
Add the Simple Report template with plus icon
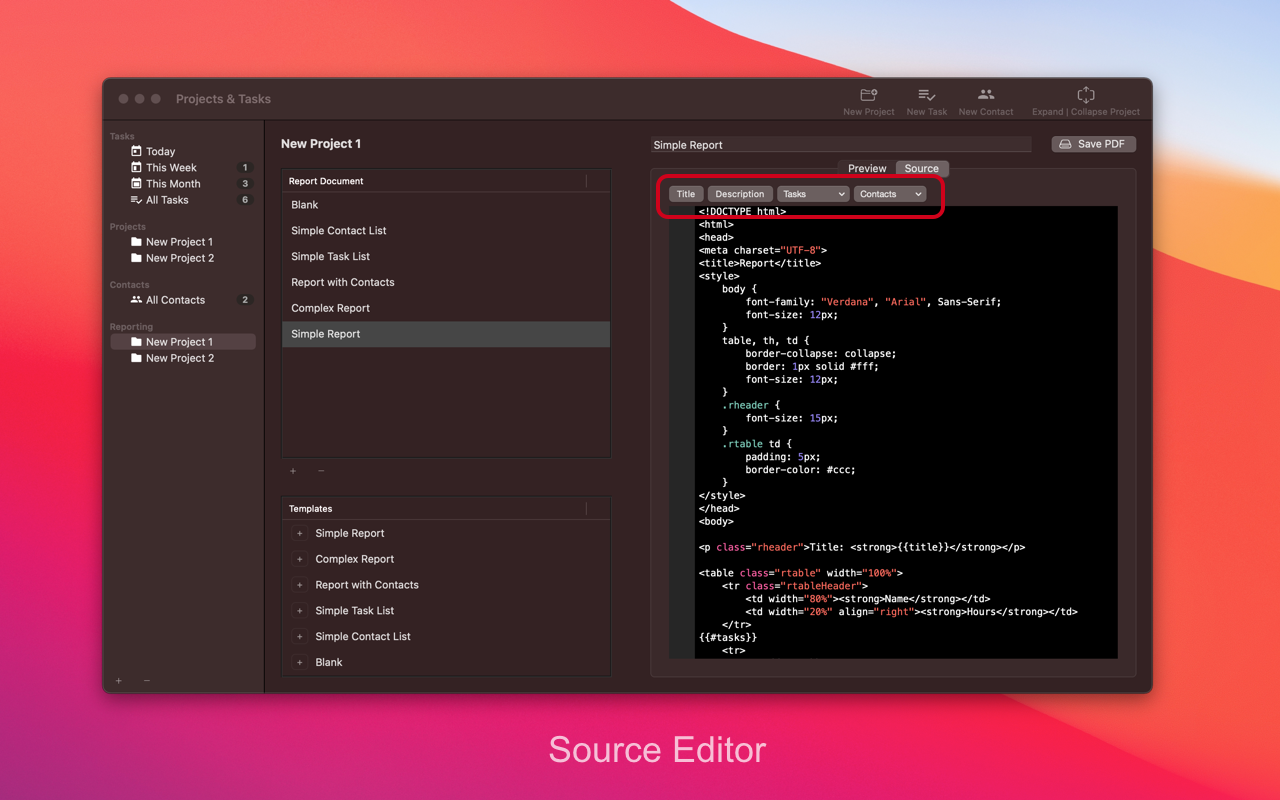coord(300,534)
